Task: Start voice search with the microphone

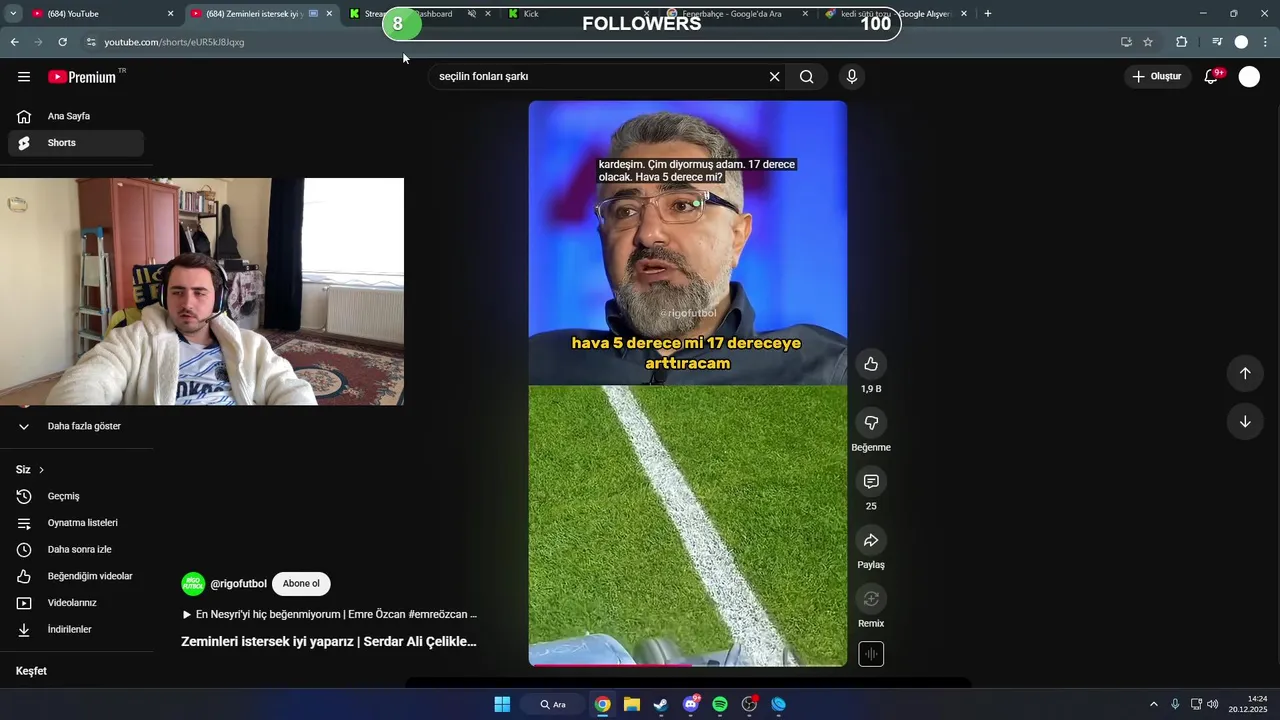Action: coord(852,77)
